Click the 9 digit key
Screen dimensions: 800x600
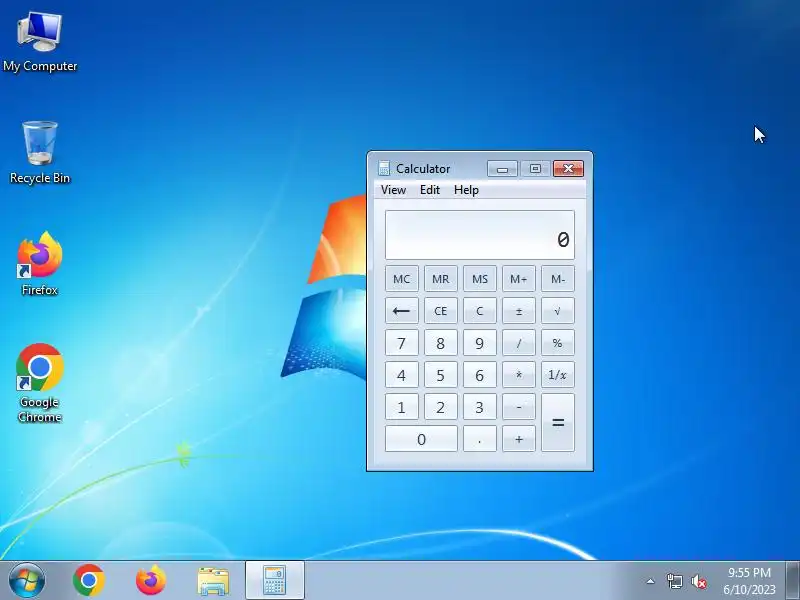point(480,343)
